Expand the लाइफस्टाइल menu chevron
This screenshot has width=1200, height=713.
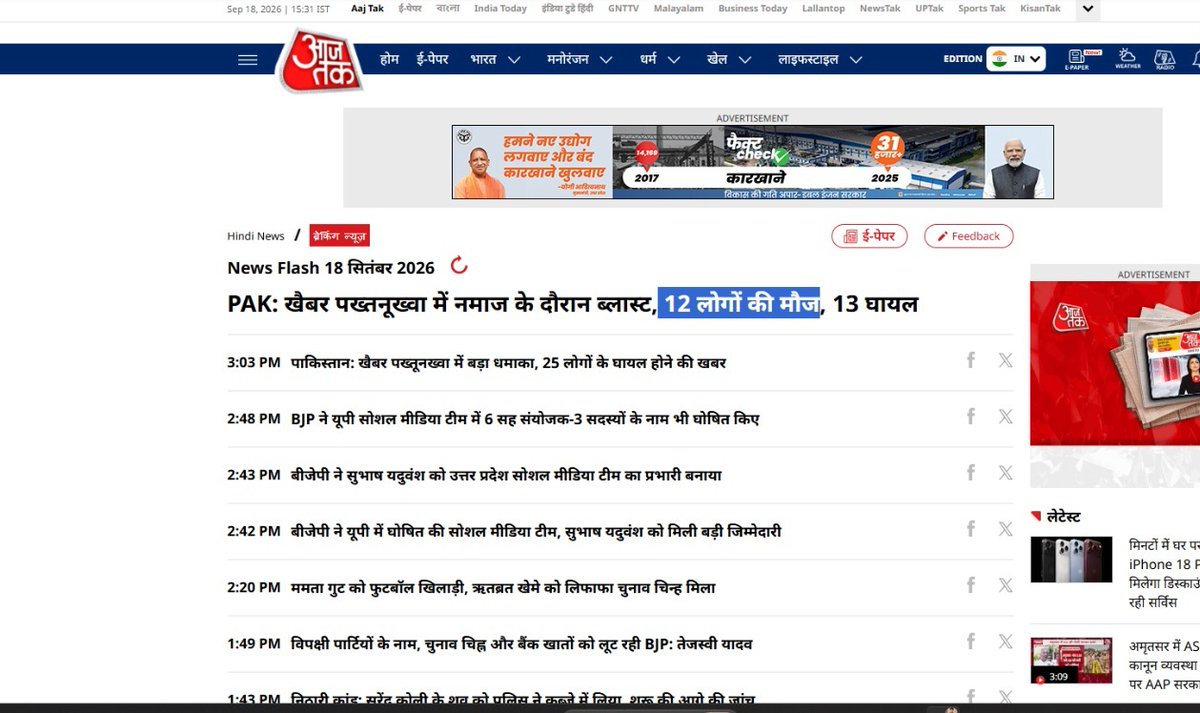point(856,60)
